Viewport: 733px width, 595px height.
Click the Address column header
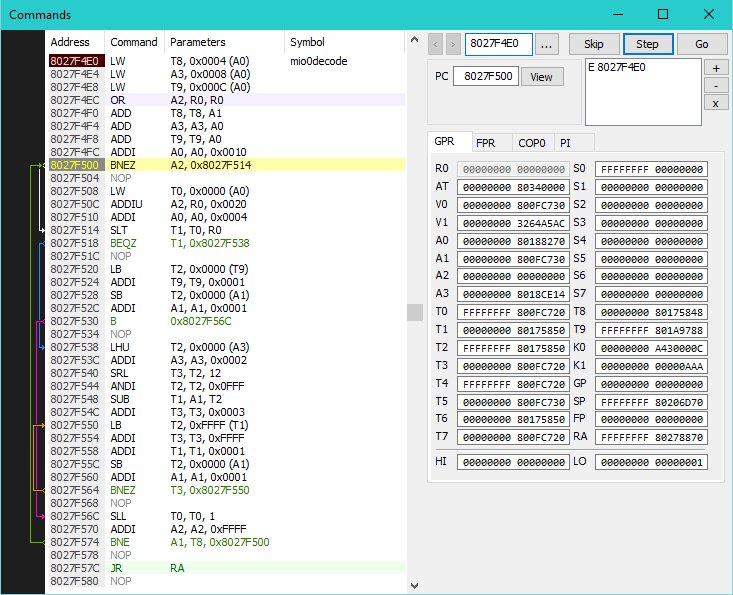75,42
